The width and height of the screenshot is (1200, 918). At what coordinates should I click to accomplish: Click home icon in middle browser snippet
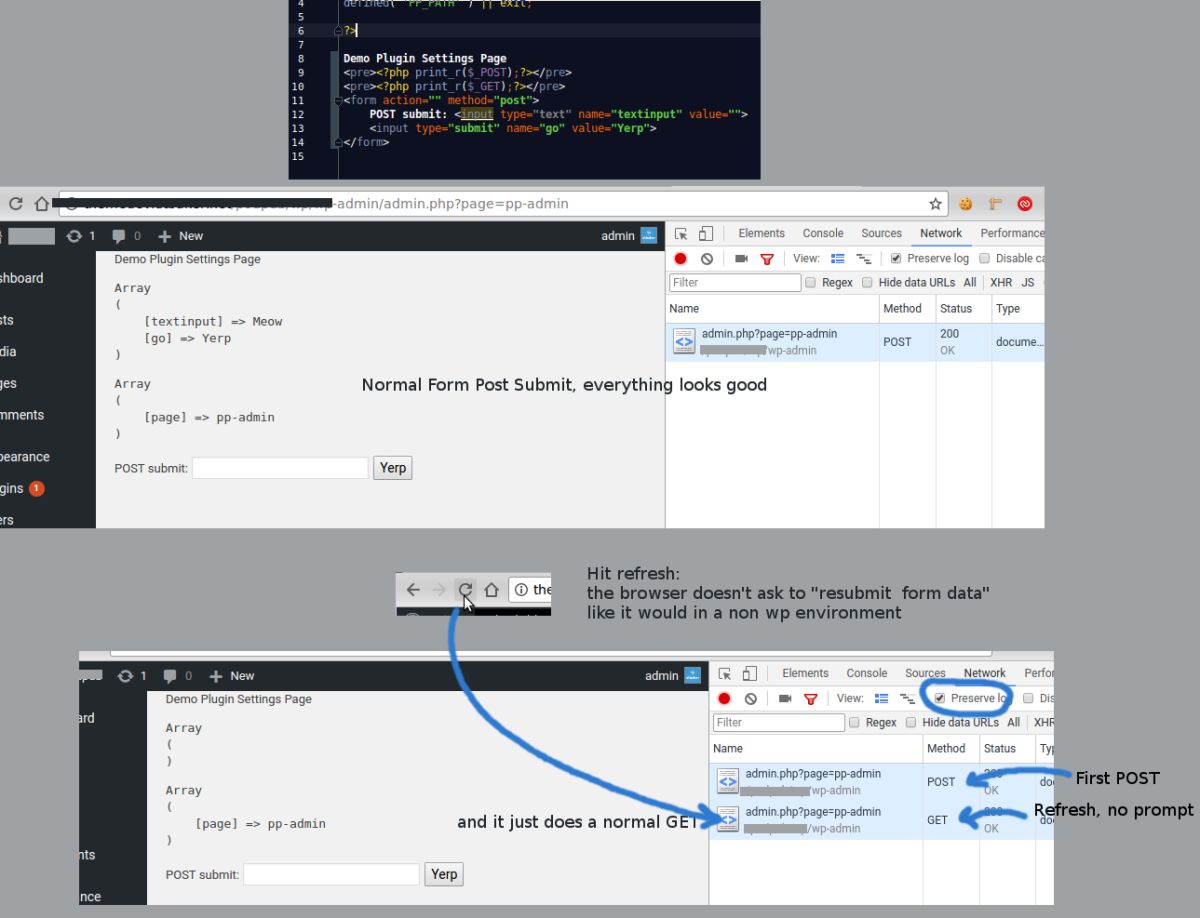[491, 590]
